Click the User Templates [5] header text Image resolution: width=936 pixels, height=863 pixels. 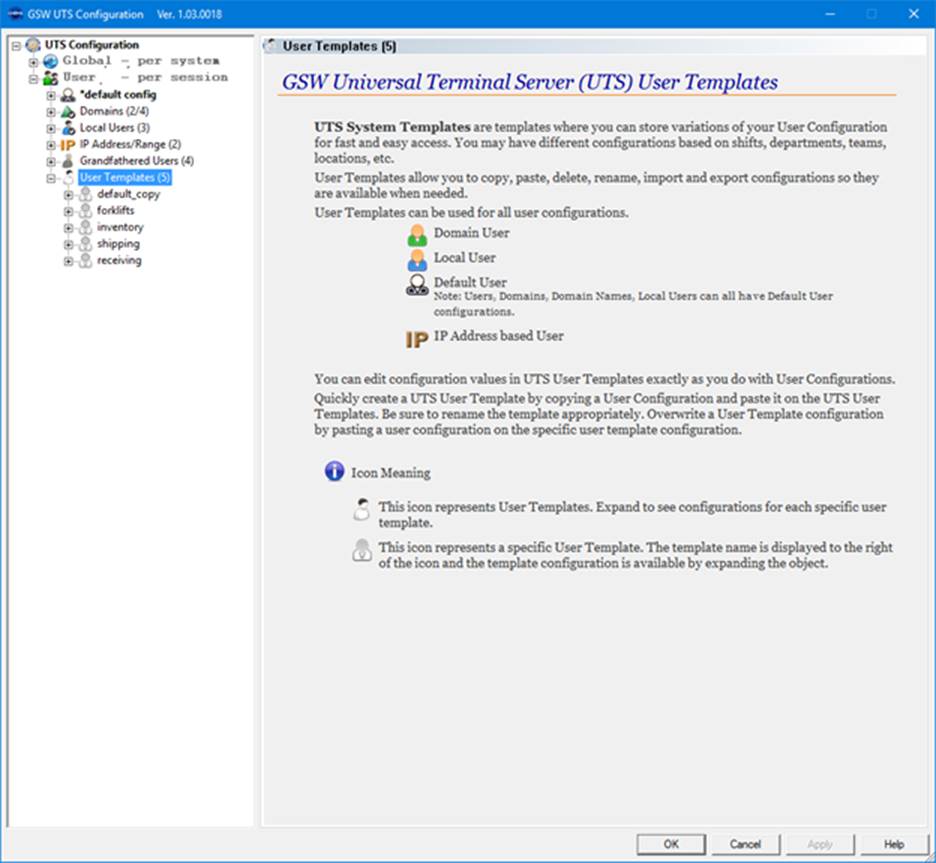point(340,46)
